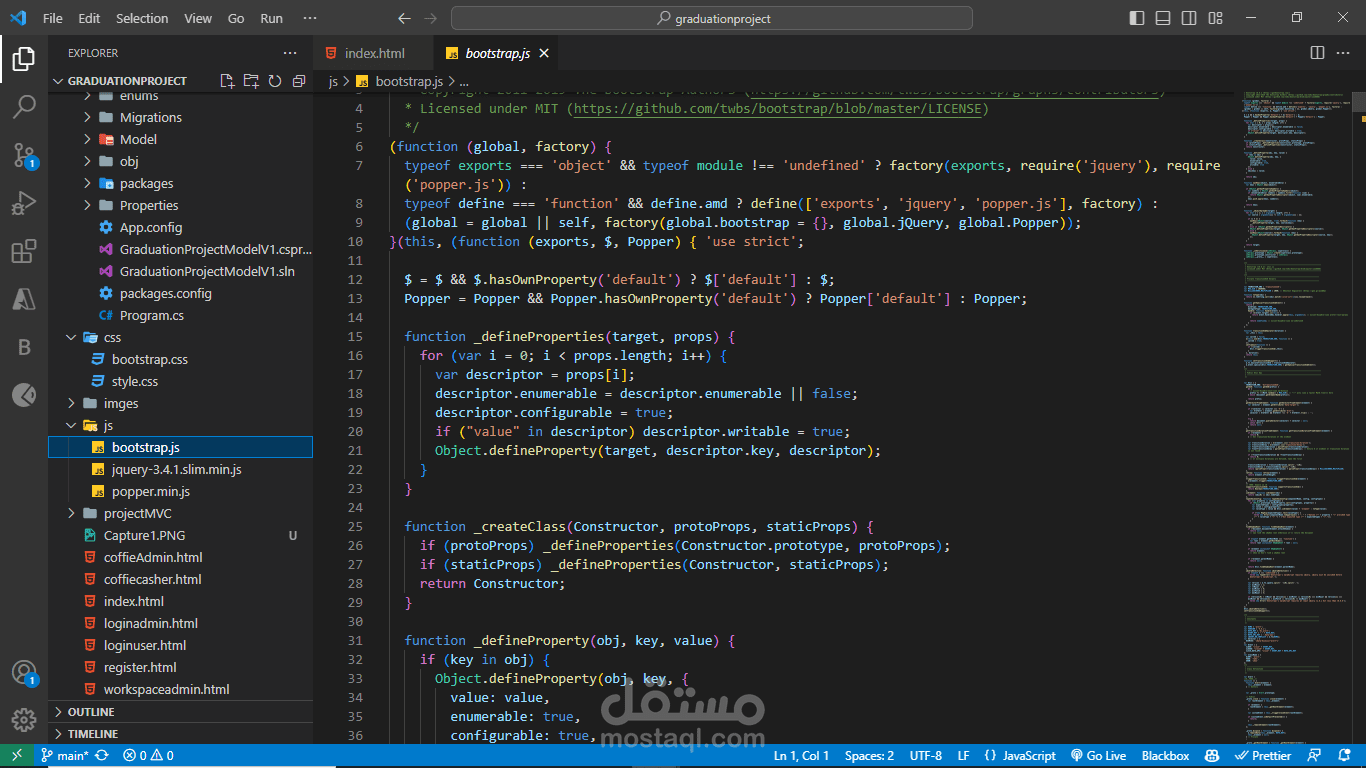This screenshot has height=768, width=1366.
Task: Expand the obj folder
Action: (x=180, y=161)
